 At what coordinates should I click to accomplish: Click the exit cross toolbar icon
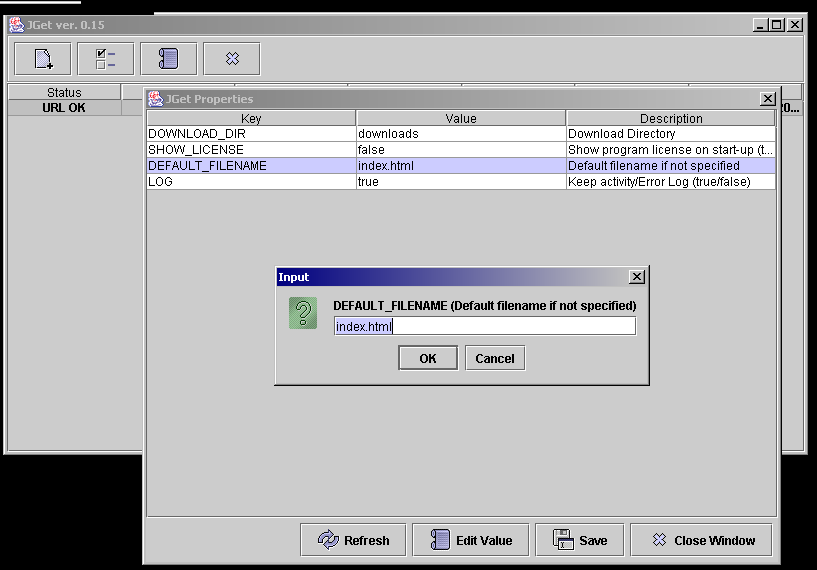click(232, 59)
